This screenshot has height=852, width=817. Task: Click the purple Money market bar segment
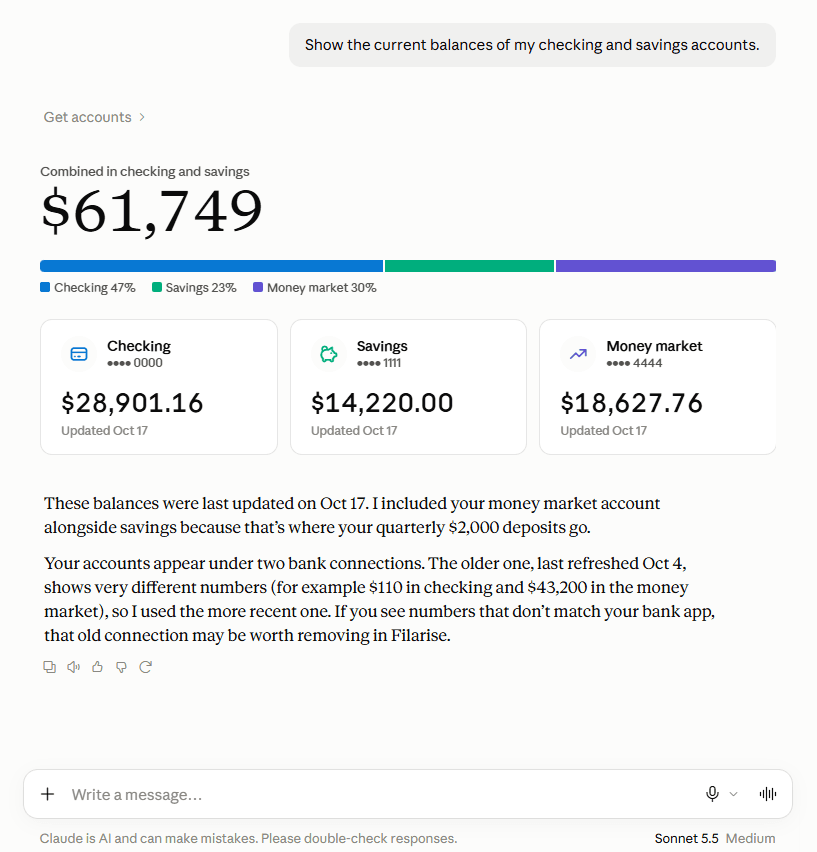pyautogui.click(x=665, y=266)
